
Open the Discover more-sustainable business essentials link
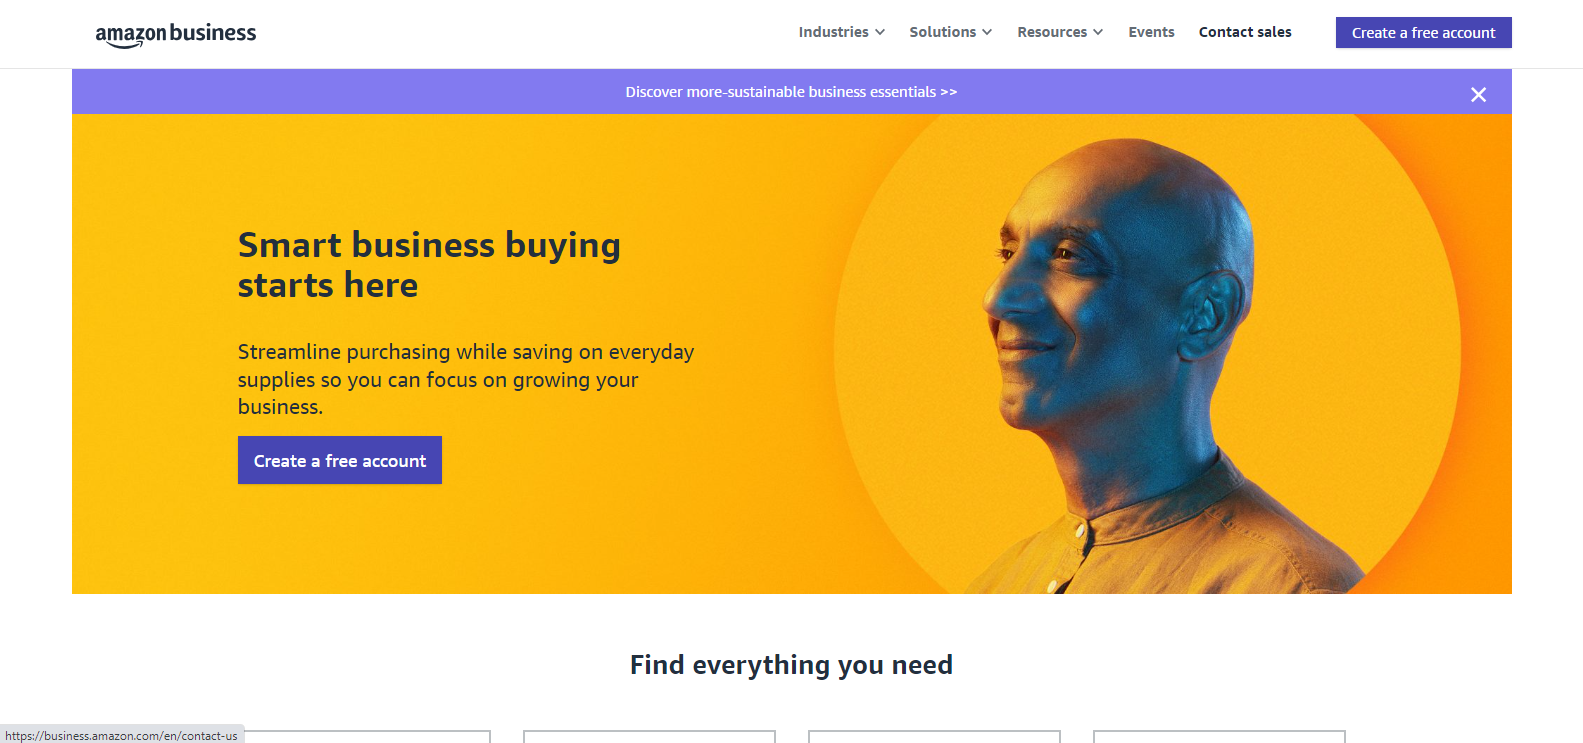pyautogui.click(x=791, y=92)
